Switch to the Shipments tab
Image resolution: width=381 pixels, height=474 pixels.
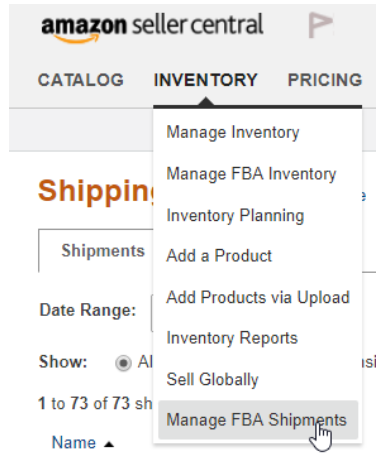click(x=103, y=251)
